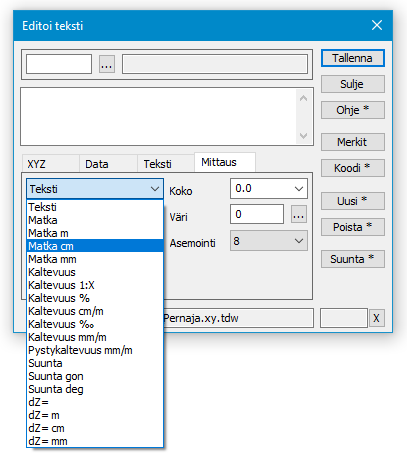Click the text area scroll down arrow

pyautogui.click(x=303, y=135)
